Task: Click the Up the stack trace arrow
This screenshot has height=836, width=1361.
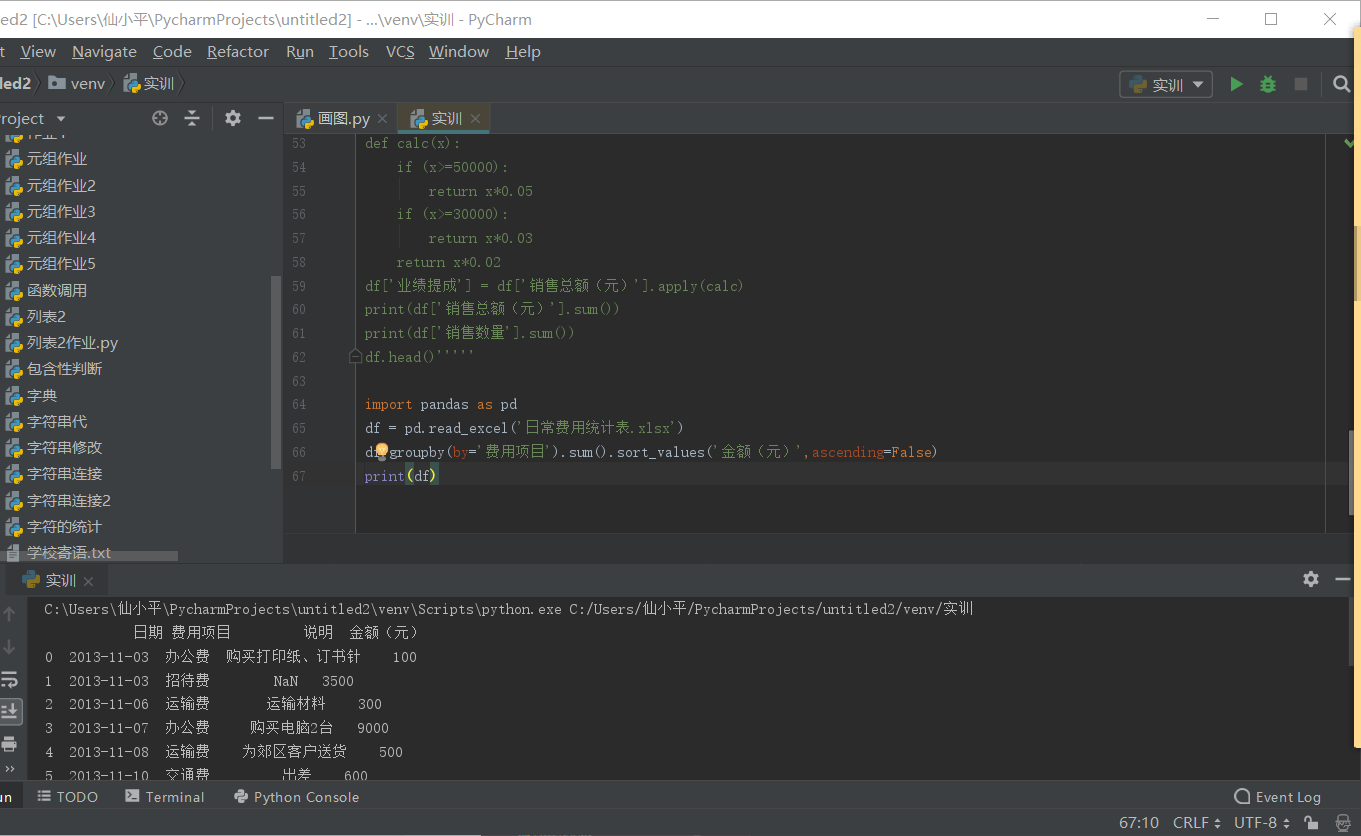Action: [10, 614]
